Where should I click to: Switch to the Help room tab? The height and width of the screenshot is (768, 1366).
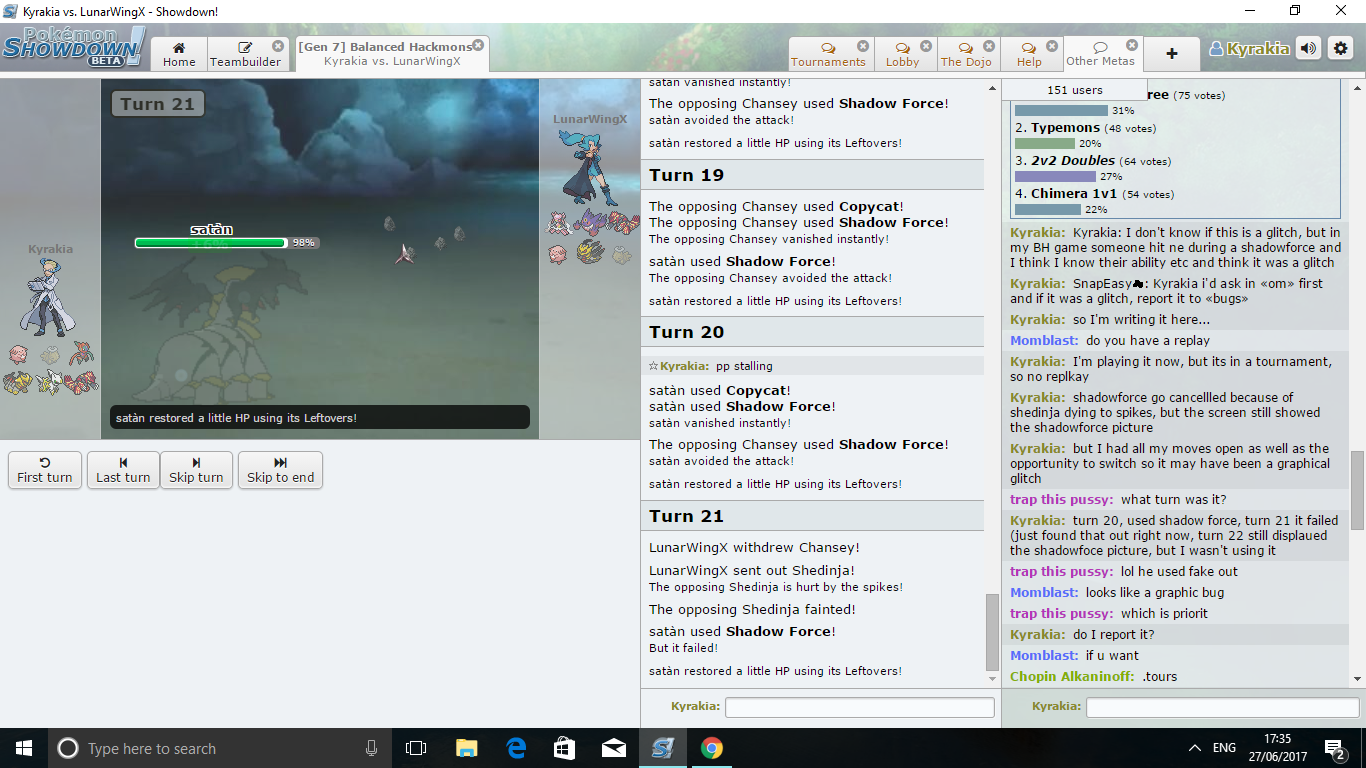pyautogui.click(x=1030, y=54)
